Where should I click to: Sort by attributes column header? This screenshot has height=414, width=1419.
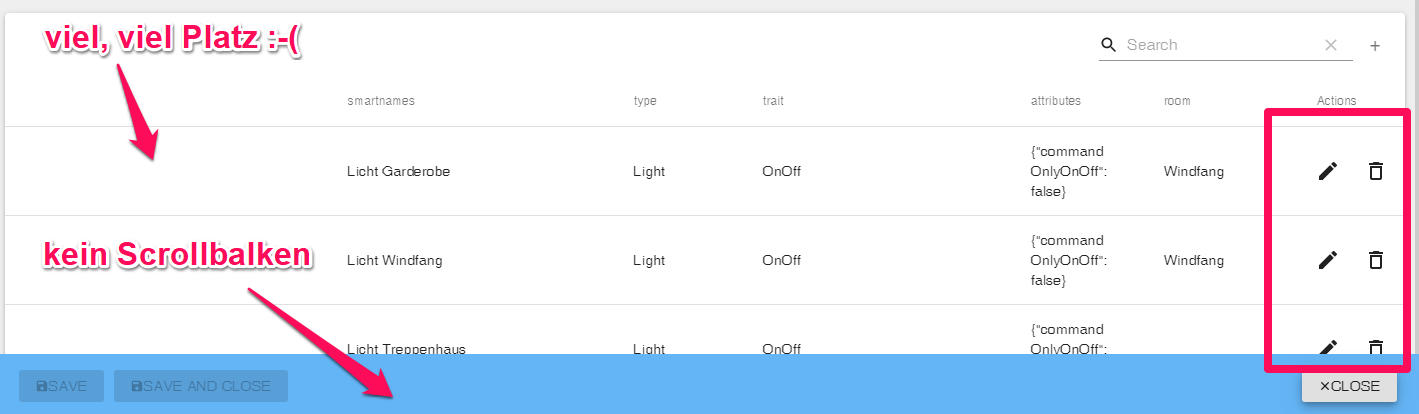[x=1056, y=101]
